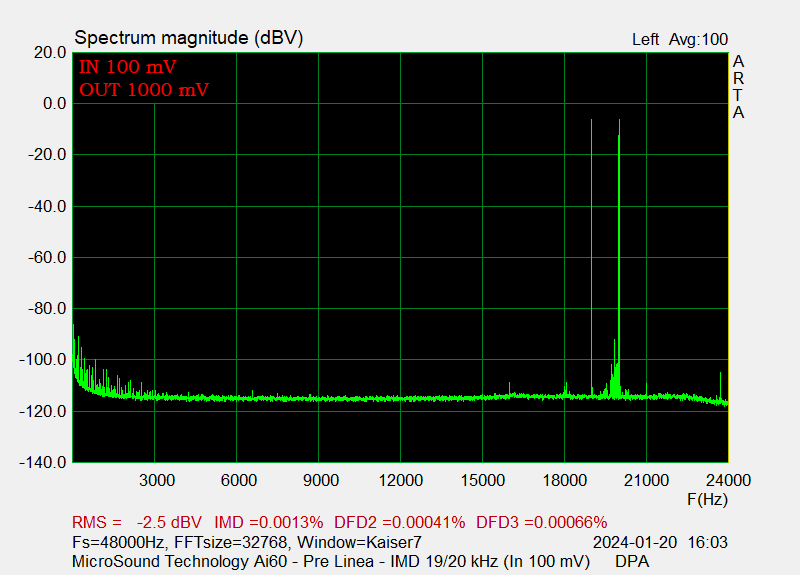The height and width of the screenshot is (575, 800).
Task: Click the '20.0' y-axis value
Action: pos(50,53)
